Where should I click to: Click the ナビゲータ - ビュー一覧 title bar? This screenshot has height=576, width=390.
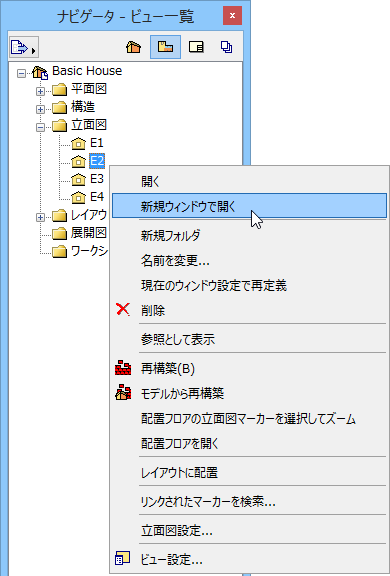point(126,16)
